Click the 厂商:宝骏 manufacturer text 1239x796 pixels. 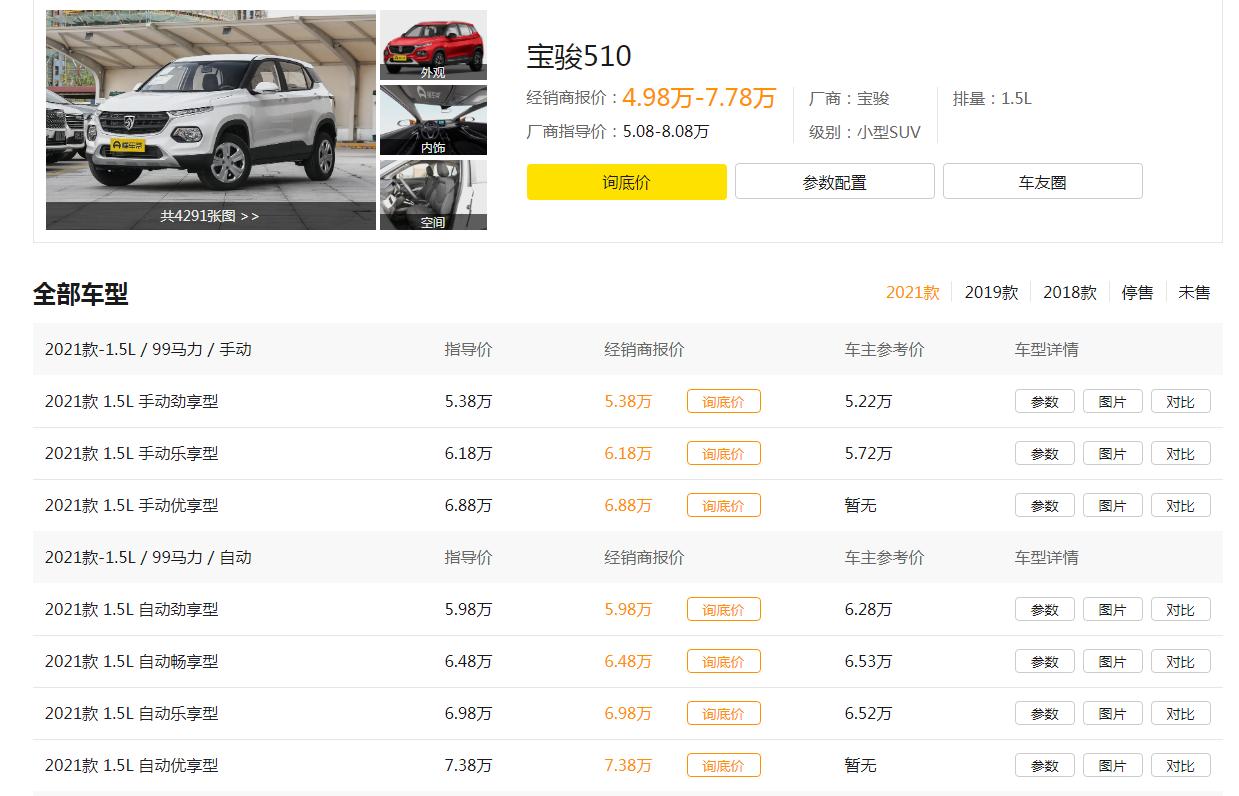849,98
